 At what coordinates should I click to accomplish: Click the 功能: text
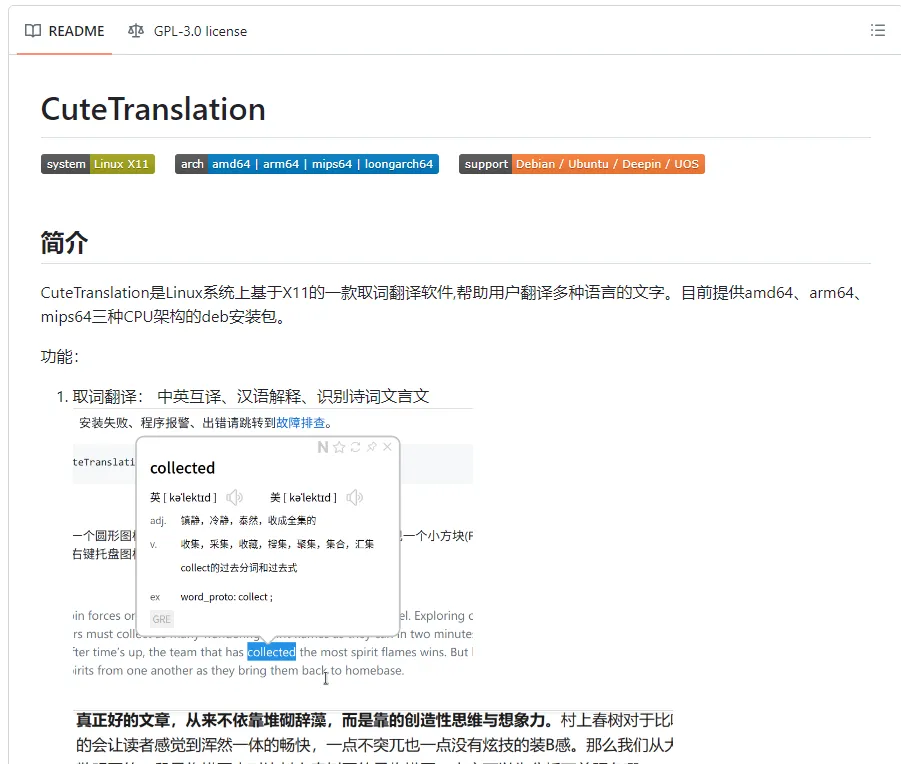click(x=60, y=356)
